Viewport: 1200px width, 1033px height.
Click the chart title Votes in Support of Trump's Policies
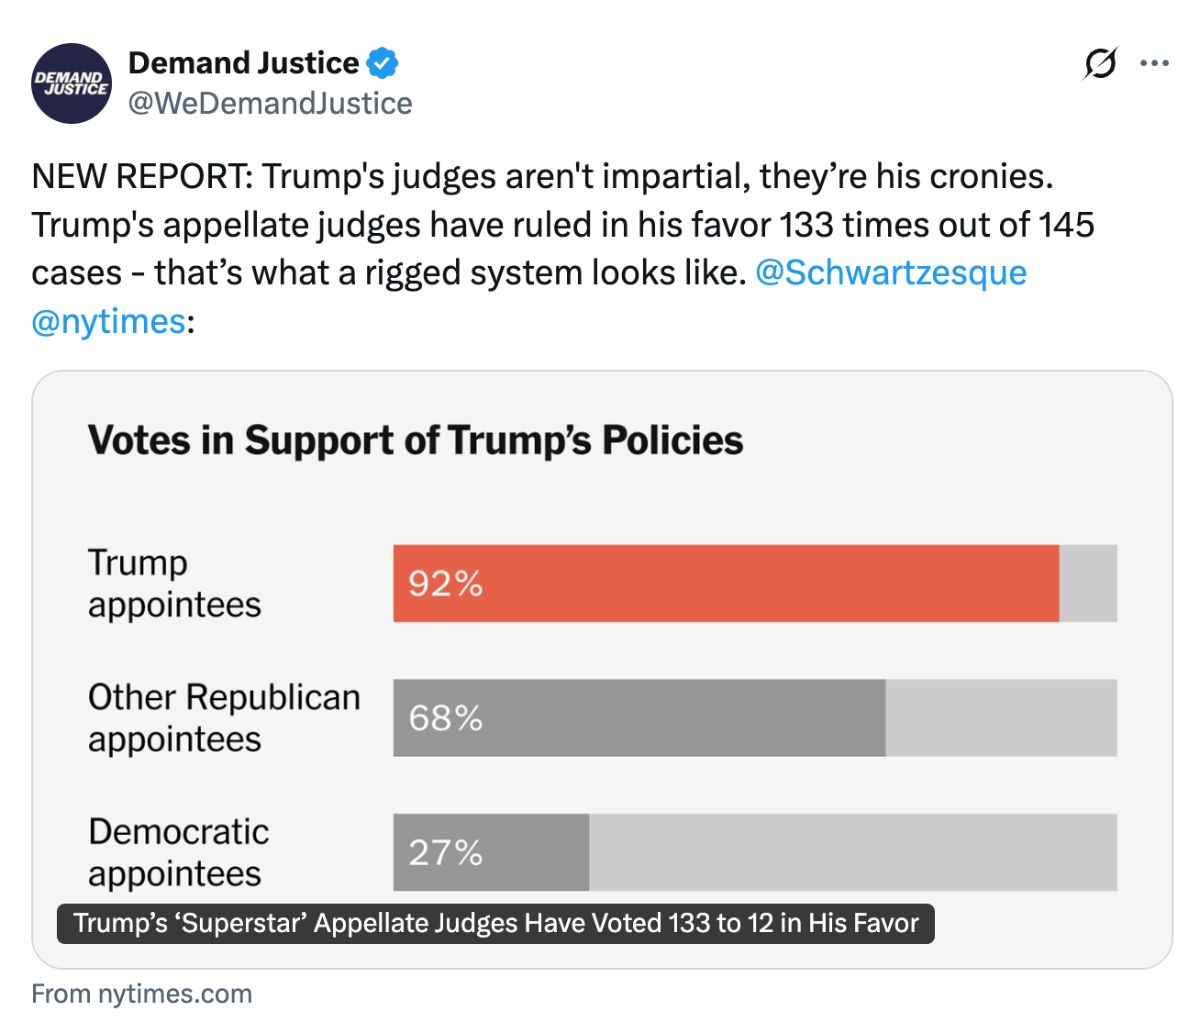tap(416, 438)
